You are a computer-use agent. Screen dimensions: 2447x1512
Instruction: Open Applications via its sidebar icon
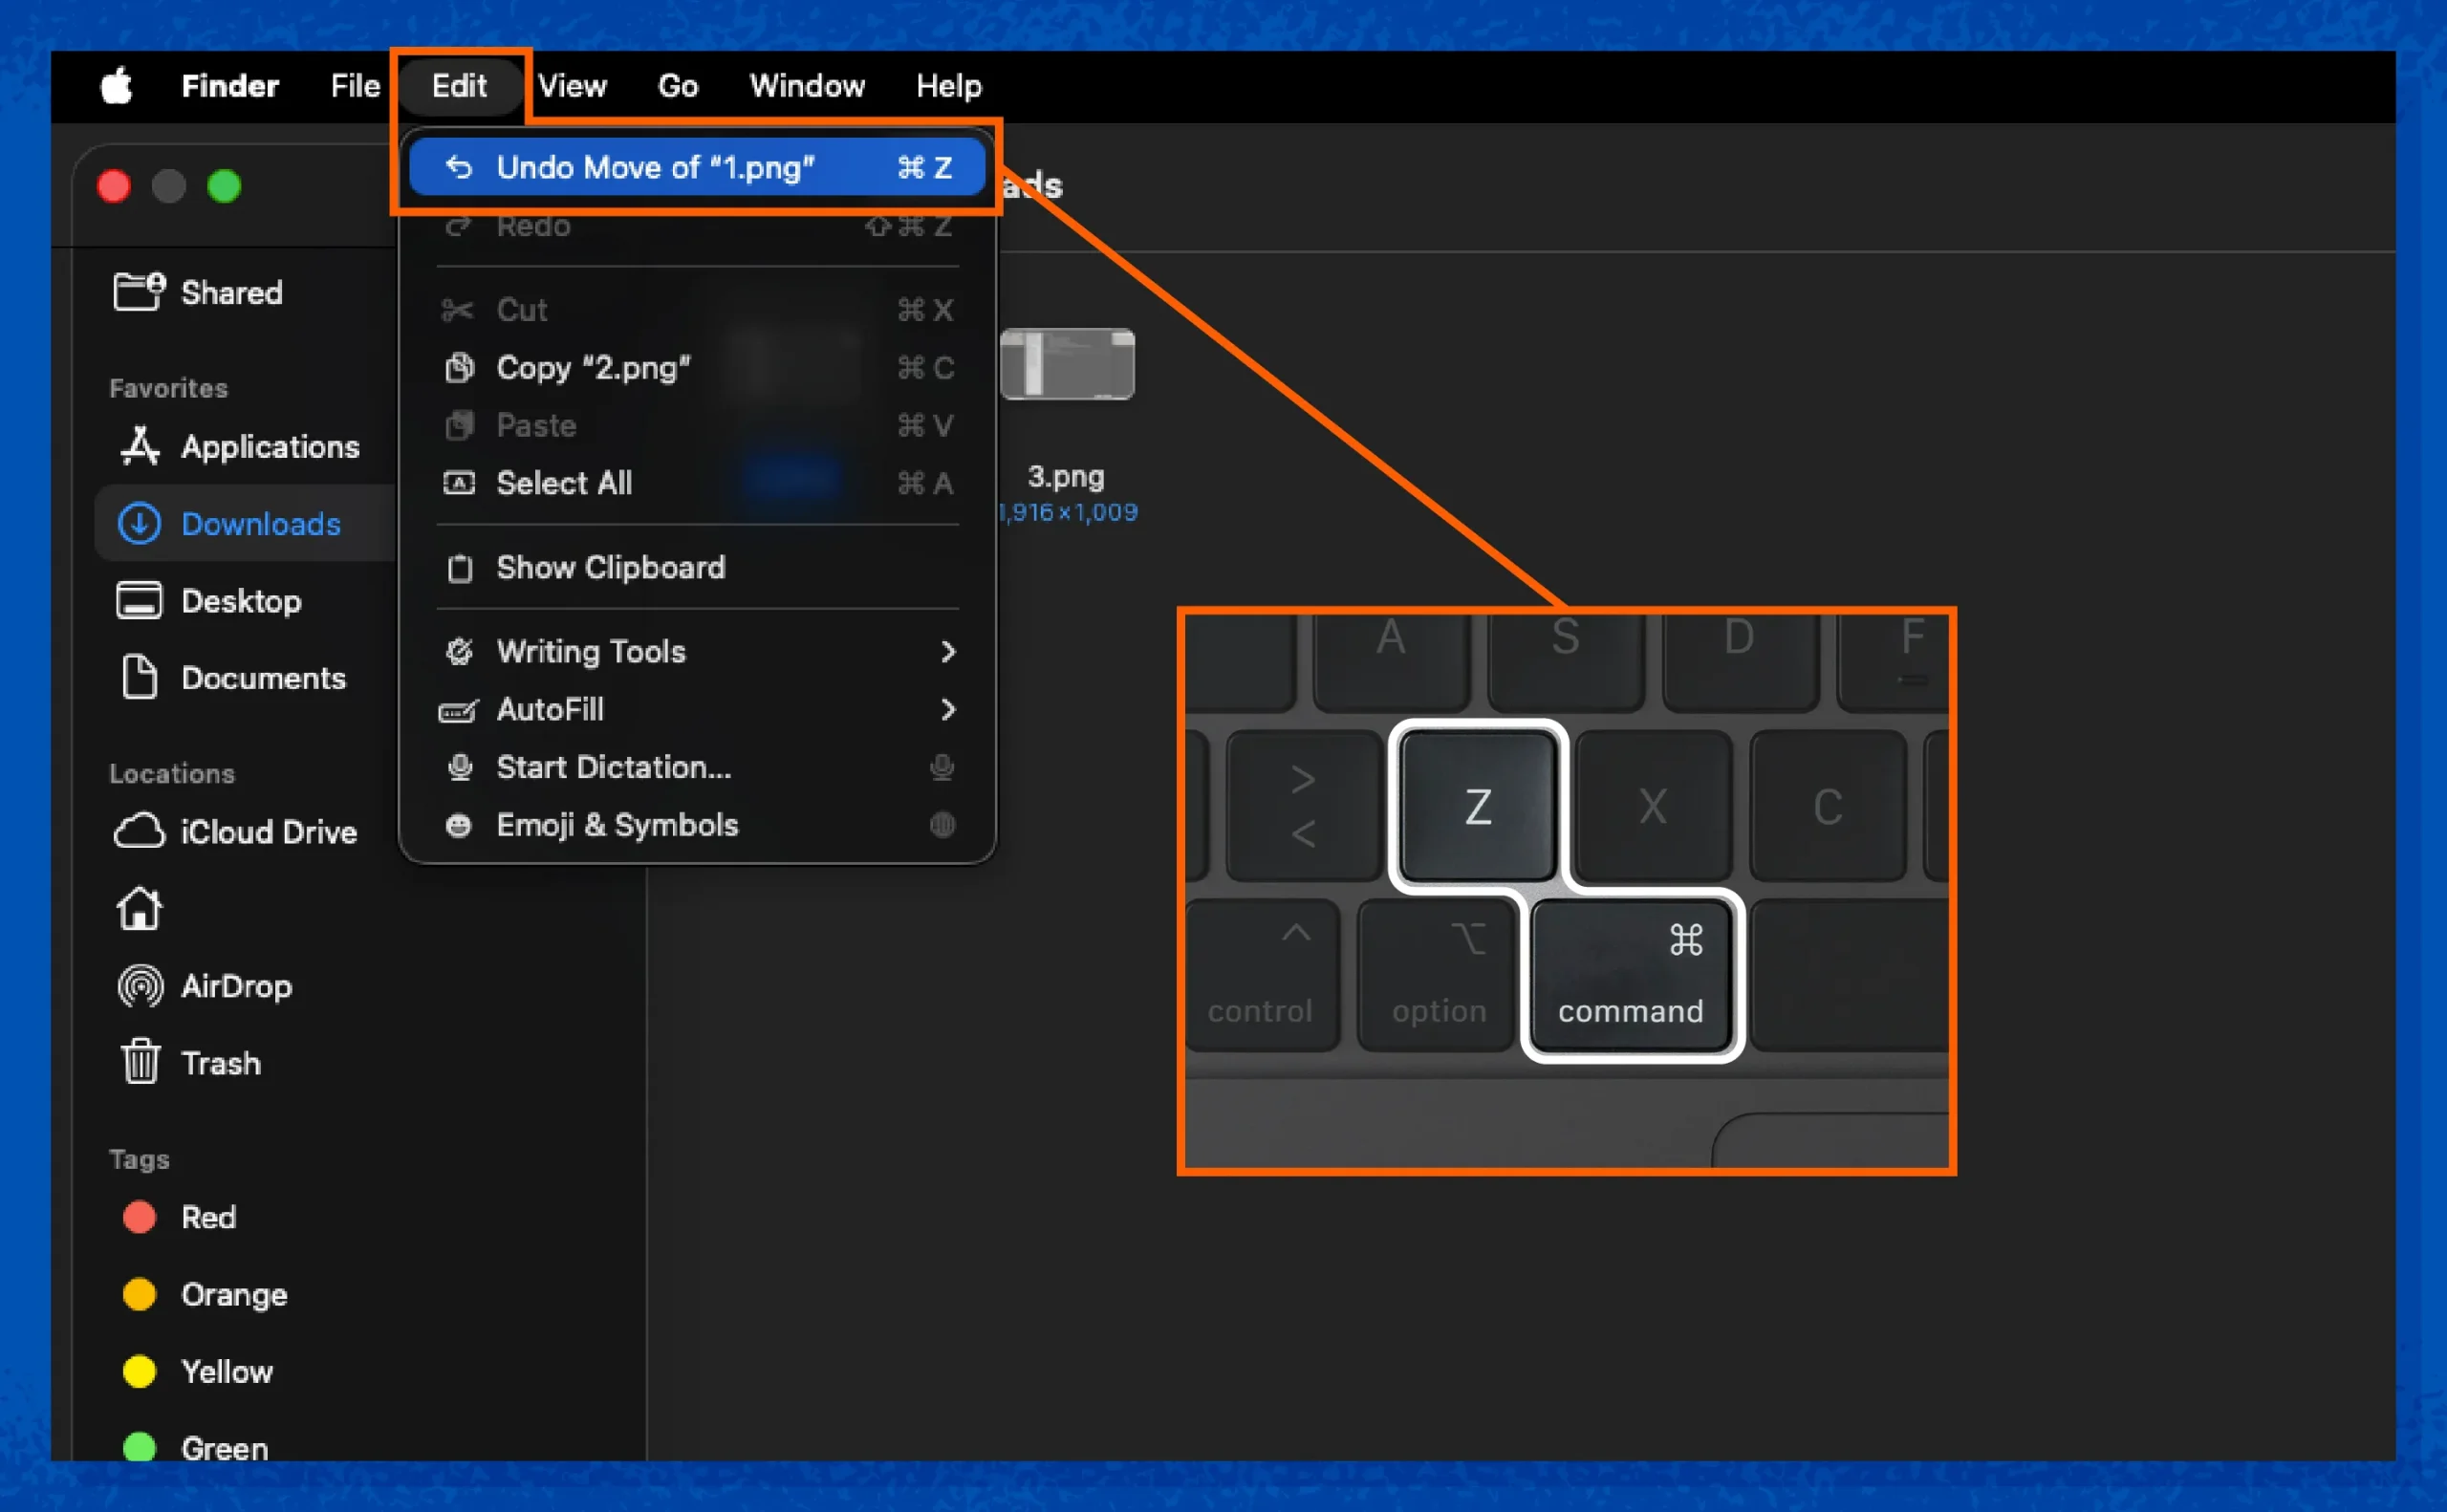140,447
